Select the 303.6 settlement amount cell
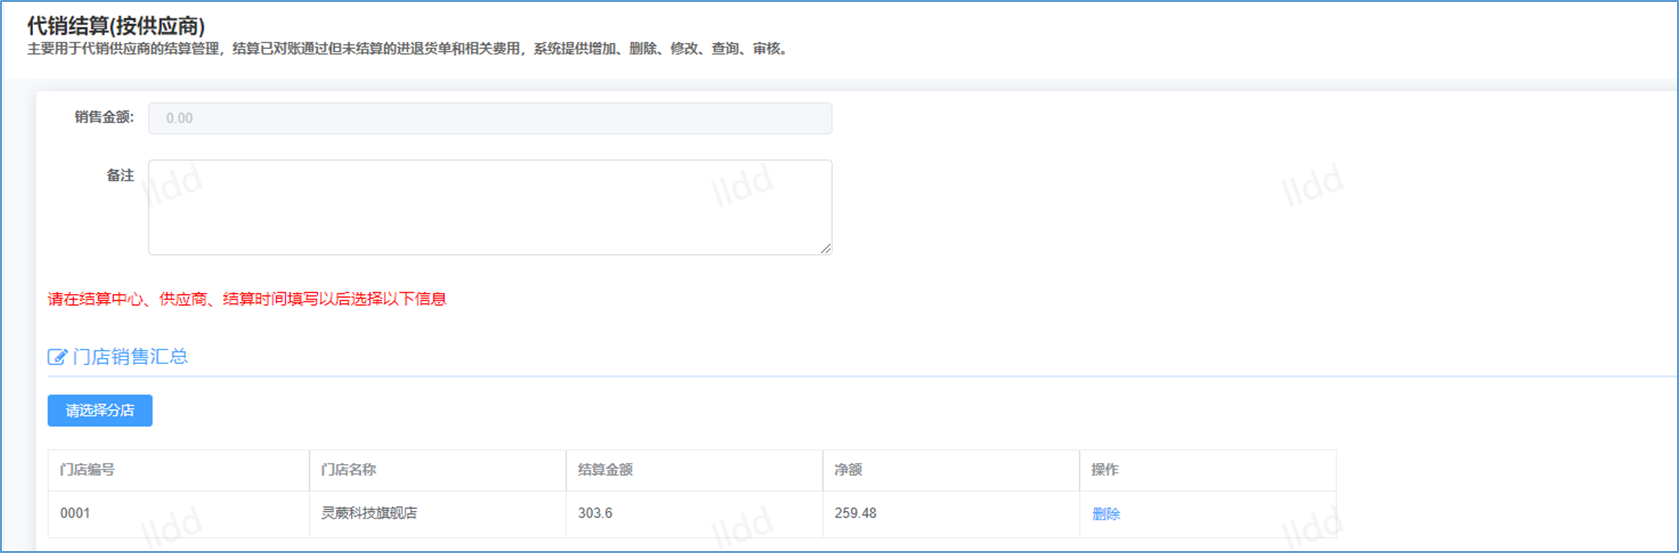 coord(694,514)
